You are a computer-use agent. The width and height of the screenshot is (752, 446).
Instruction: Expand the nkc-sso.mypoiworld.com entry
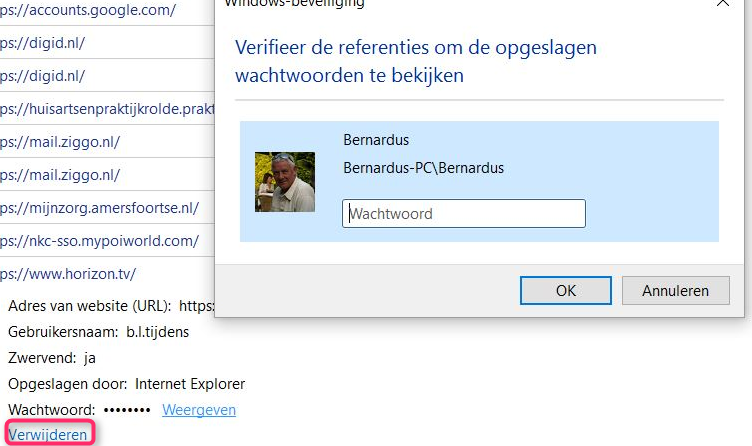tap(99, 241)
